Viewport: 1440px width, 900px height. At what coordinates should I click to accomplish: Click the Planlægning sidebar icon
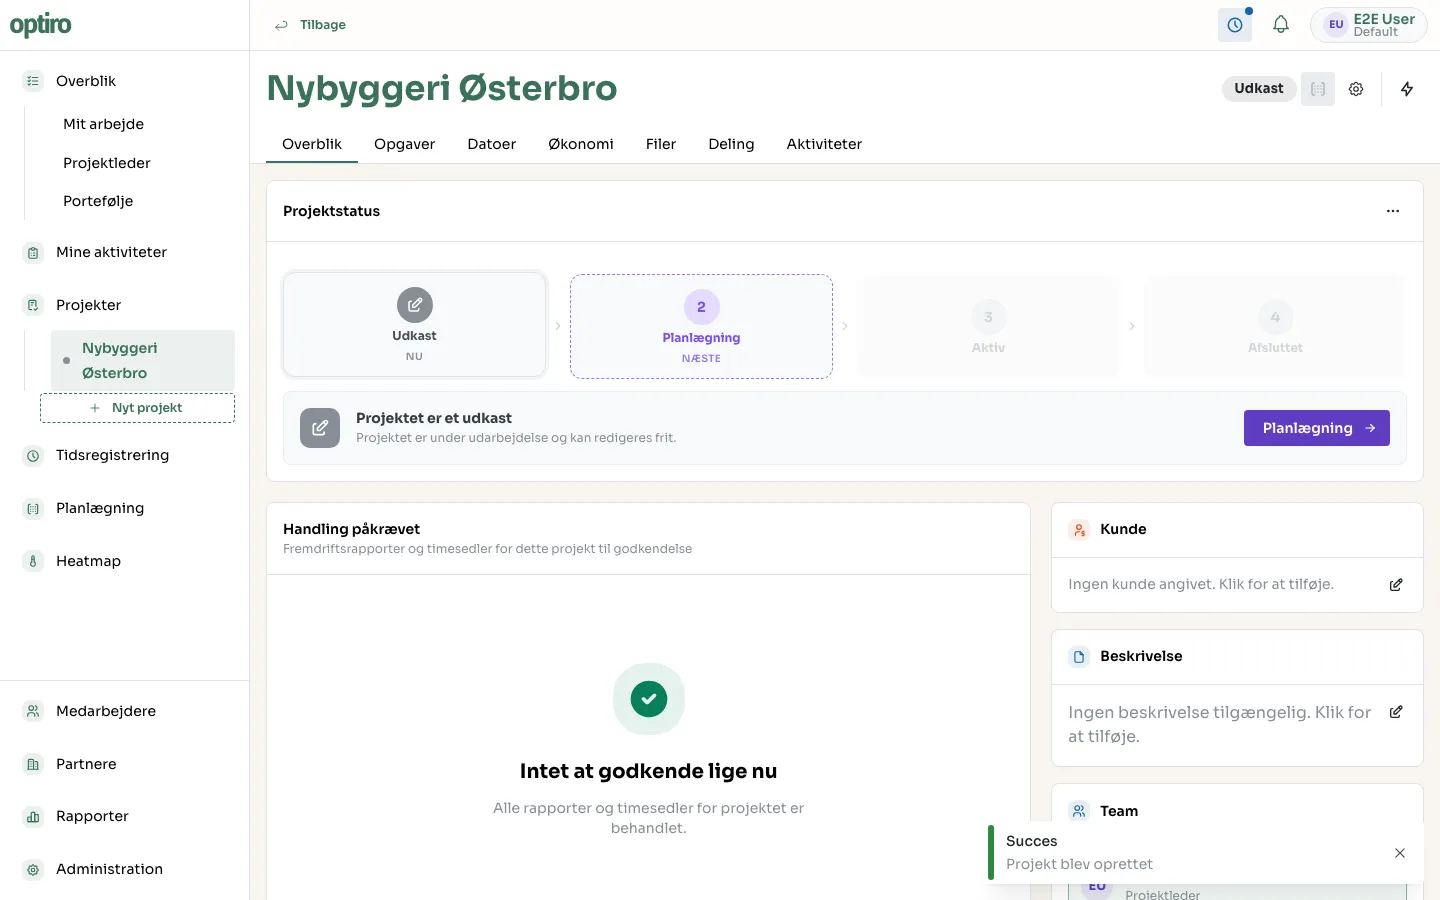33,509
